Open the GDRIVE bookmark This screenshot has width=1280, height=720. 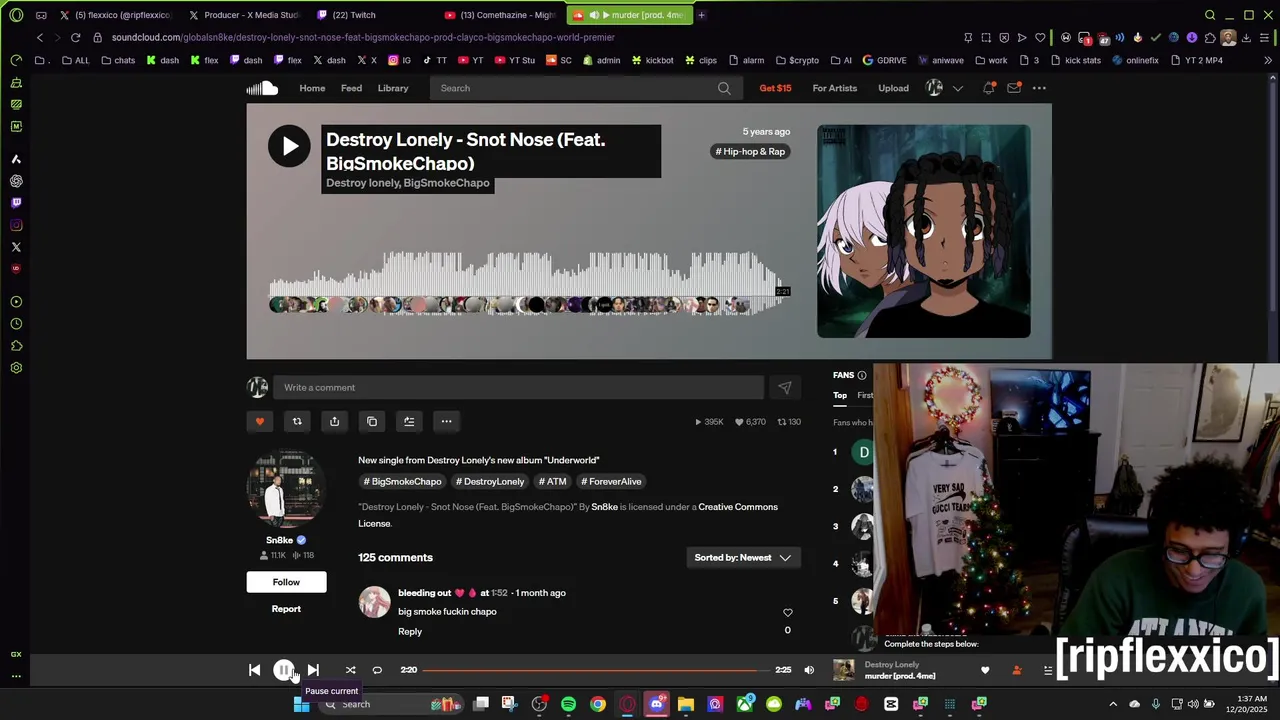coord(884,60)
